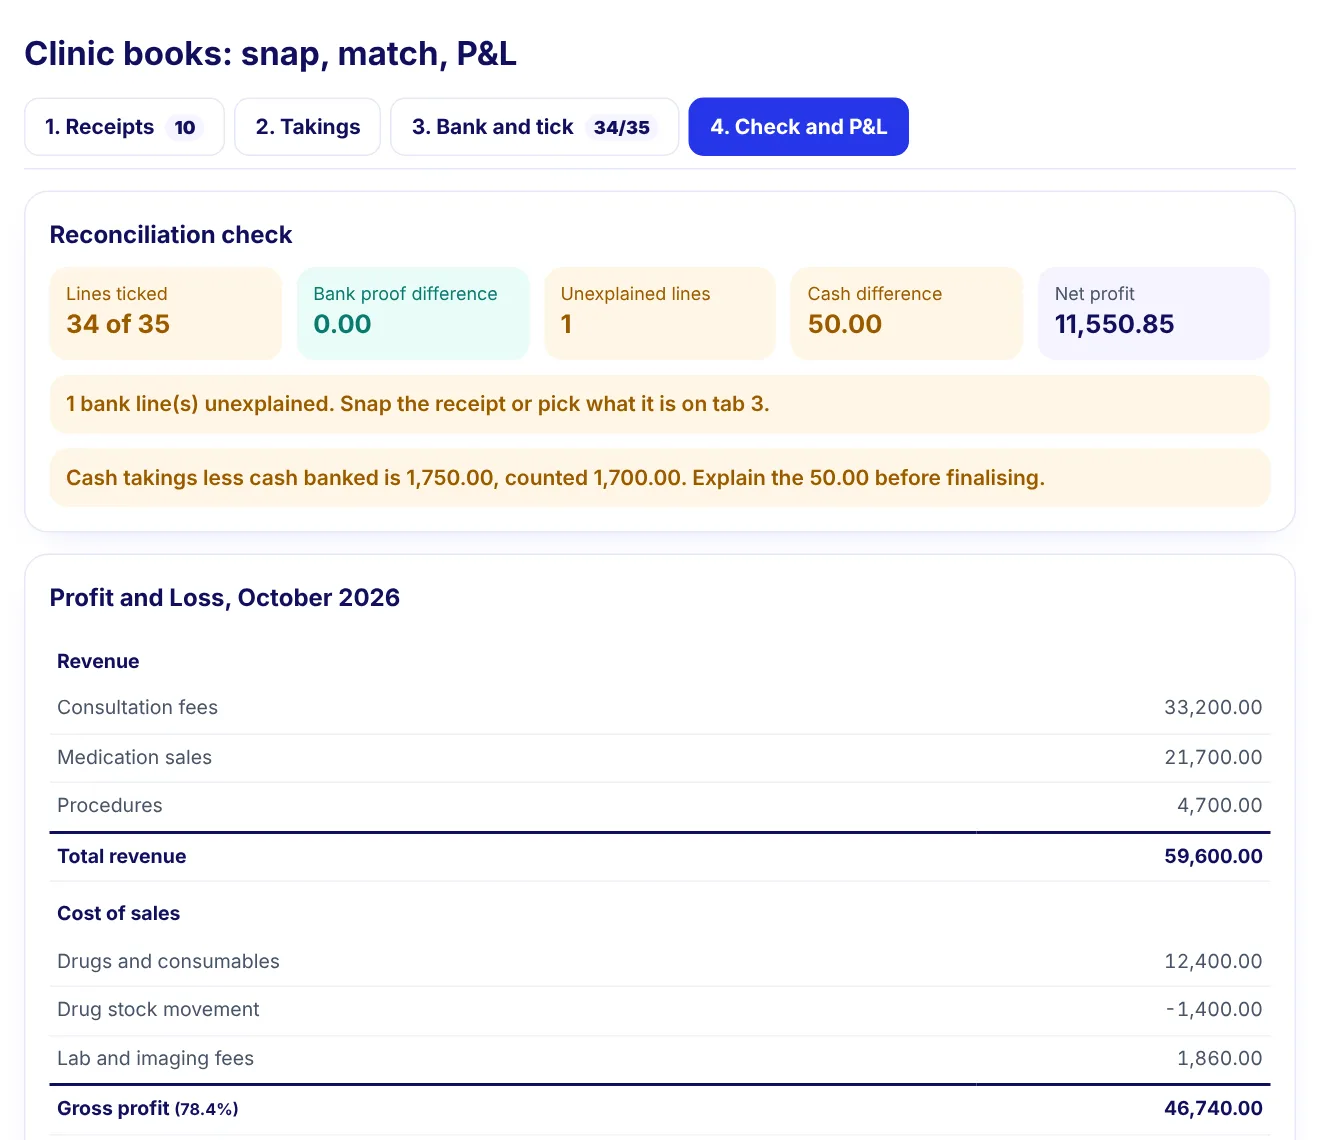The image size is (1320, 1140).
Task: Click the Cash difference 50.00 card
Action: 907,313
